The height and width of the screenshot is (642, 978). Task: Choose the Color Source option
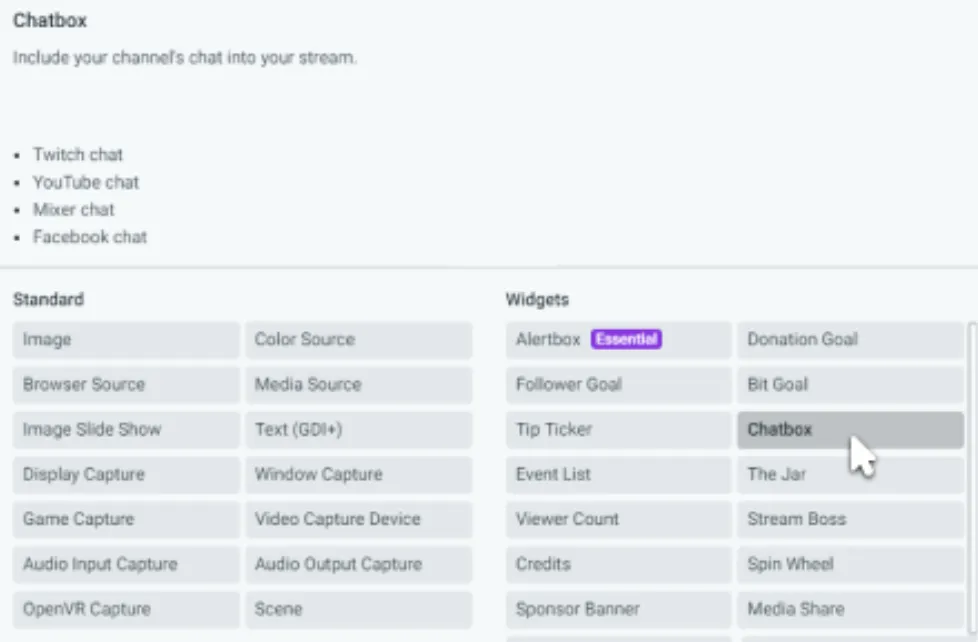point(358,340)
